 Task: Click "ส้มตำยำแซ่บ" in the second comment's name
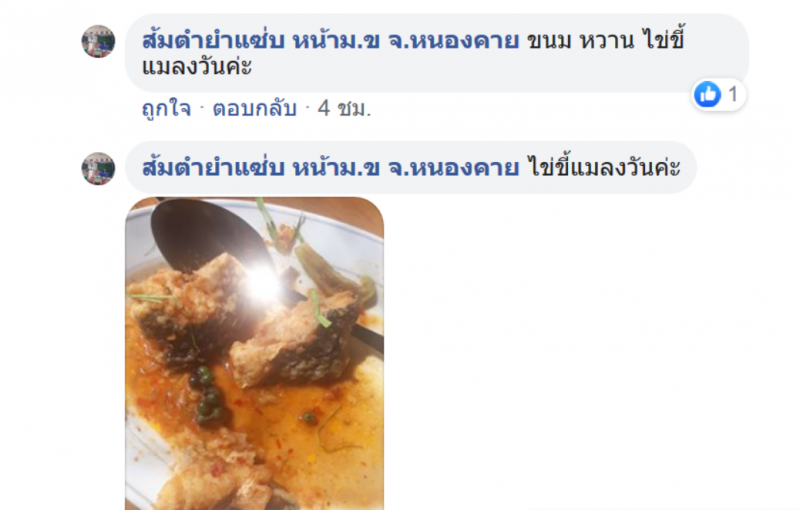(x=213, y=167)
